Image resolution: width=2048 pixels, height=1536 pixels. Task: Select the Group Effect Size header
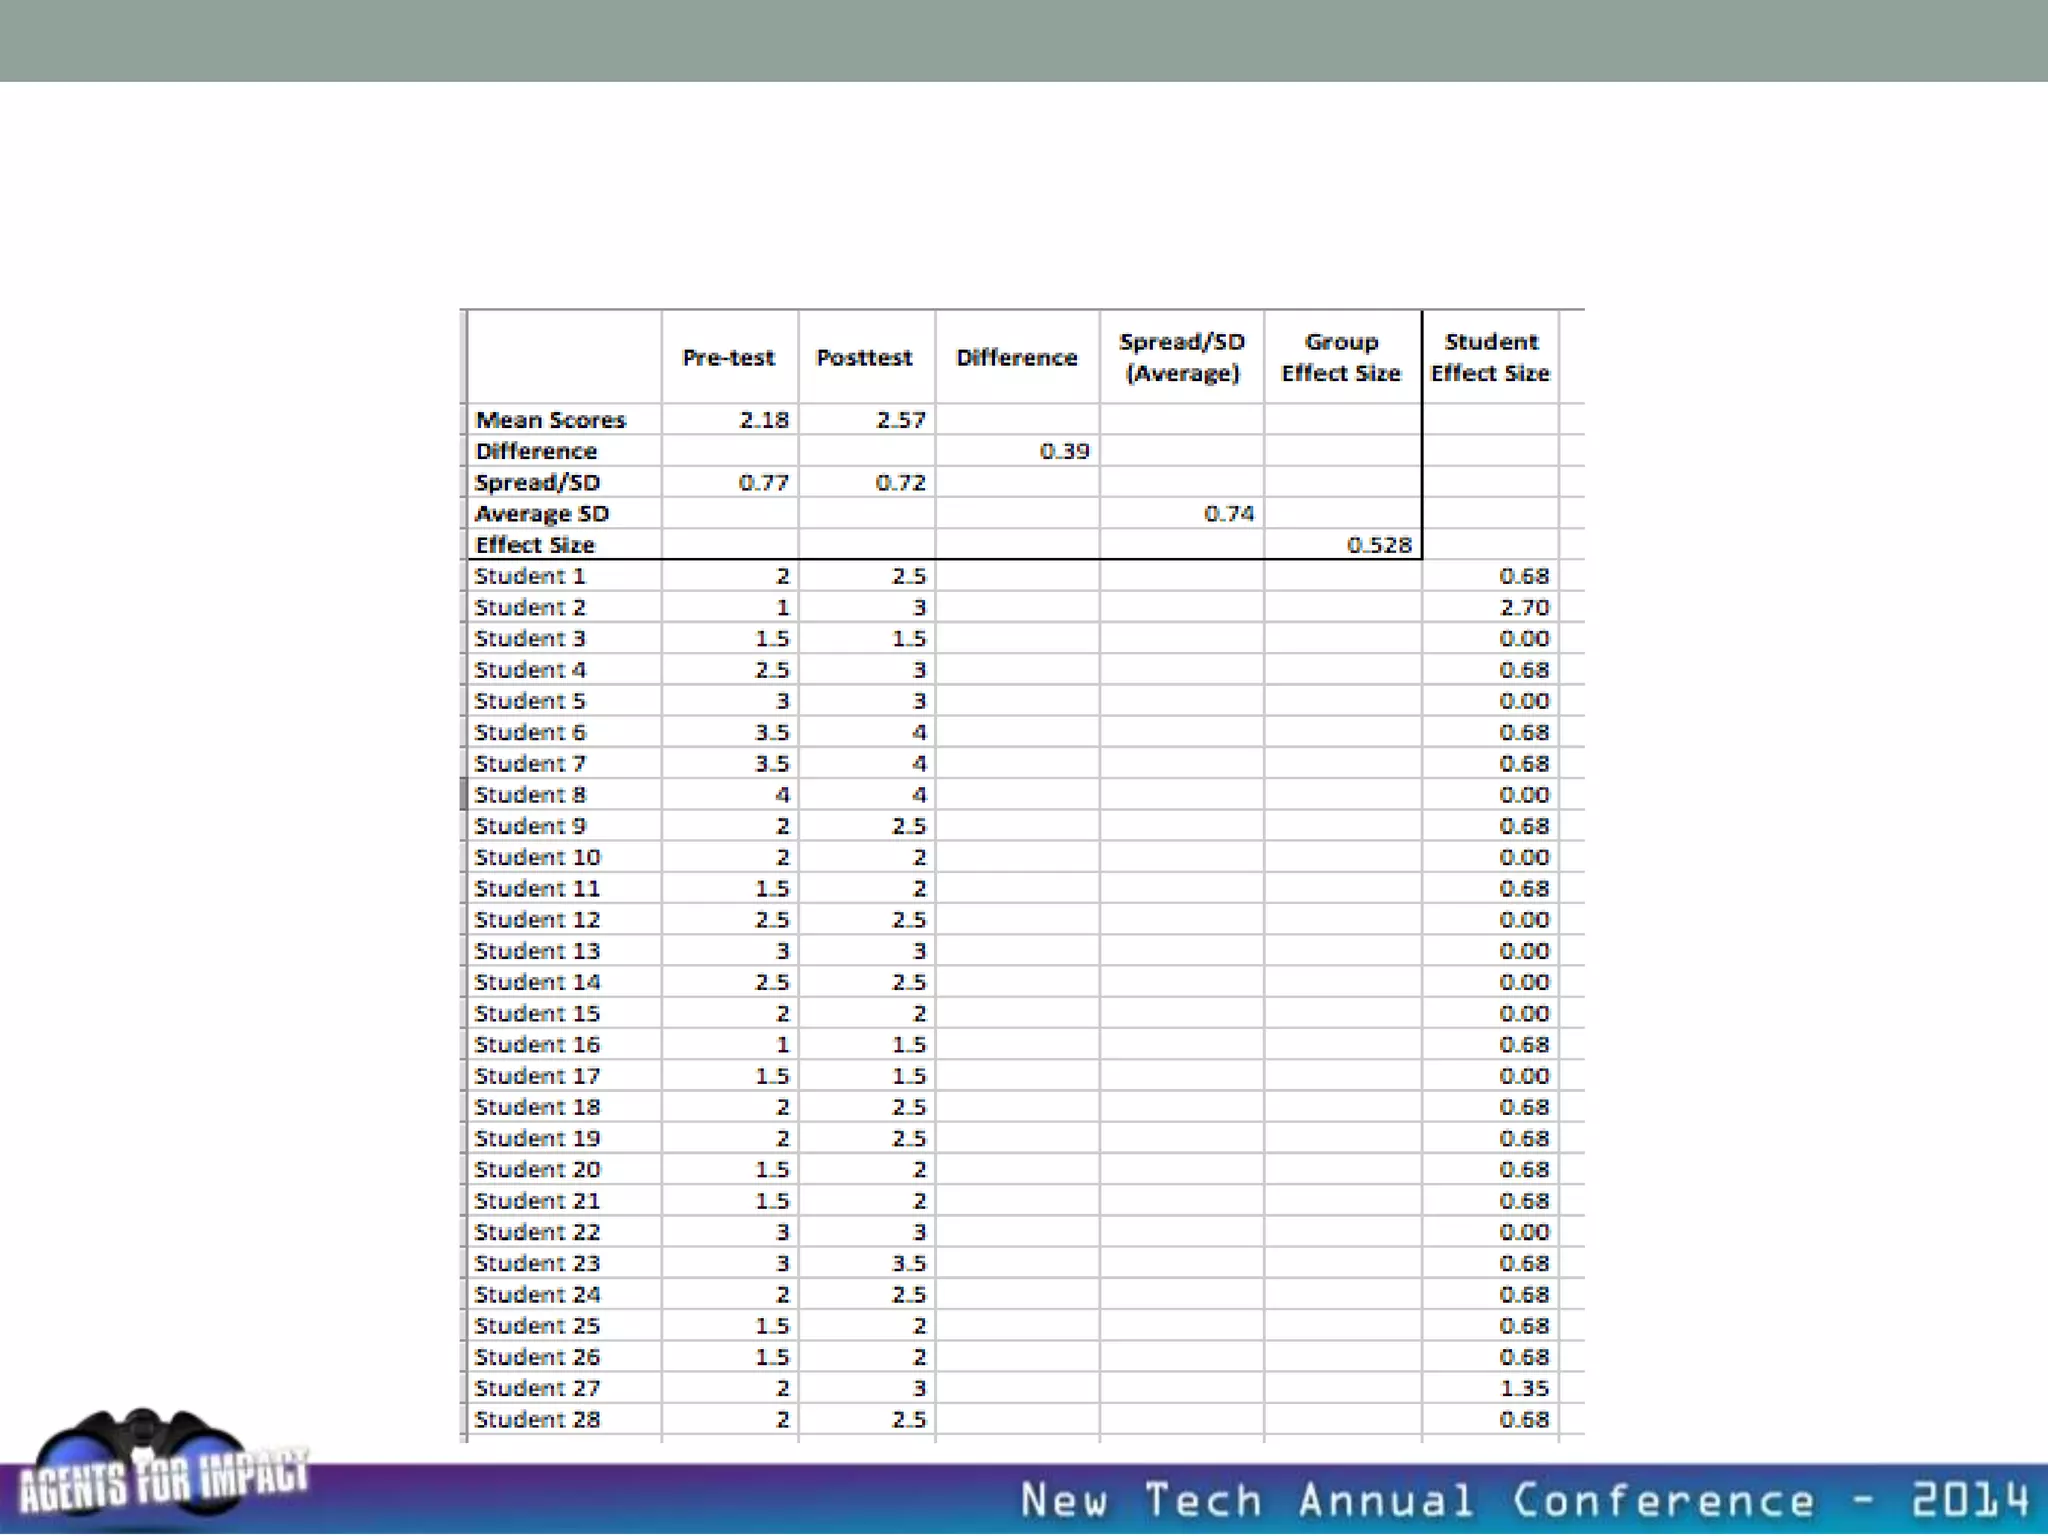pos(1340,358)
